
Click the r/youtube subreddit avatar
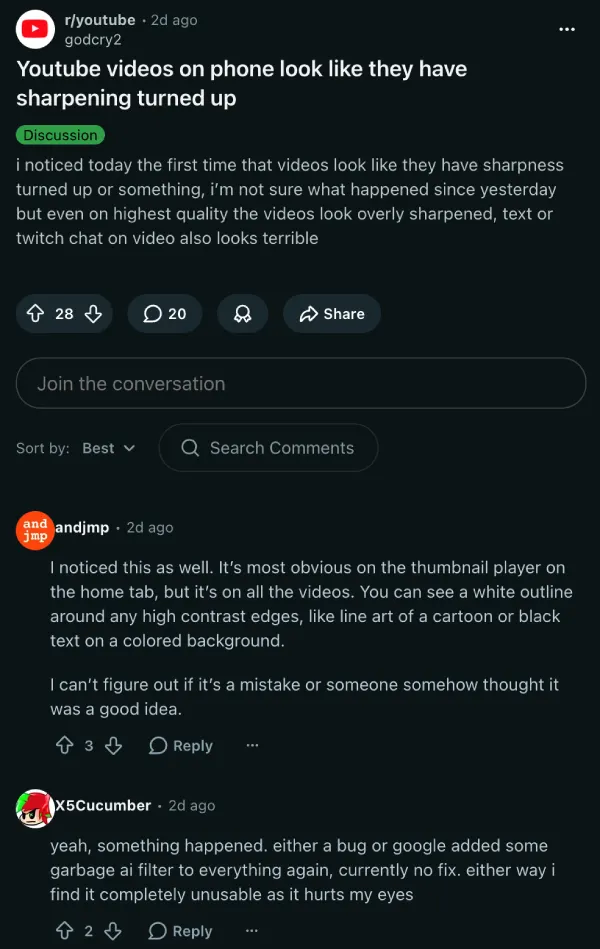pyautogui.click(x=35, y=30)
